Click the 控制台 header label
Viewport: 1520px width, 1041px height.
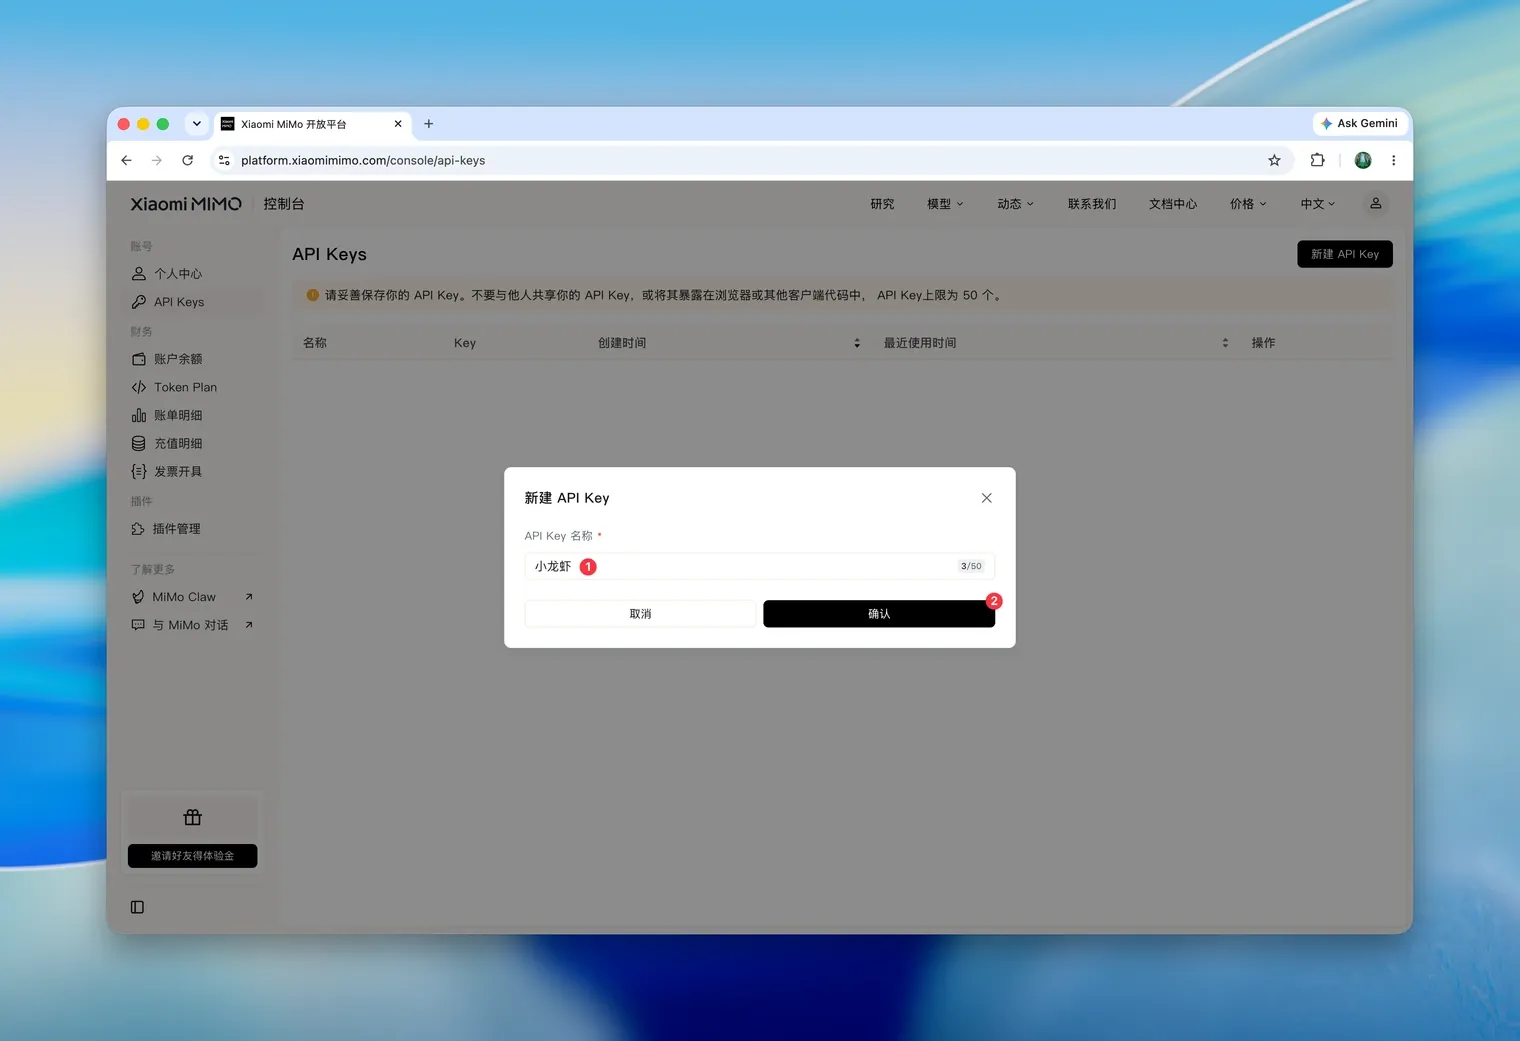(284, 204)
